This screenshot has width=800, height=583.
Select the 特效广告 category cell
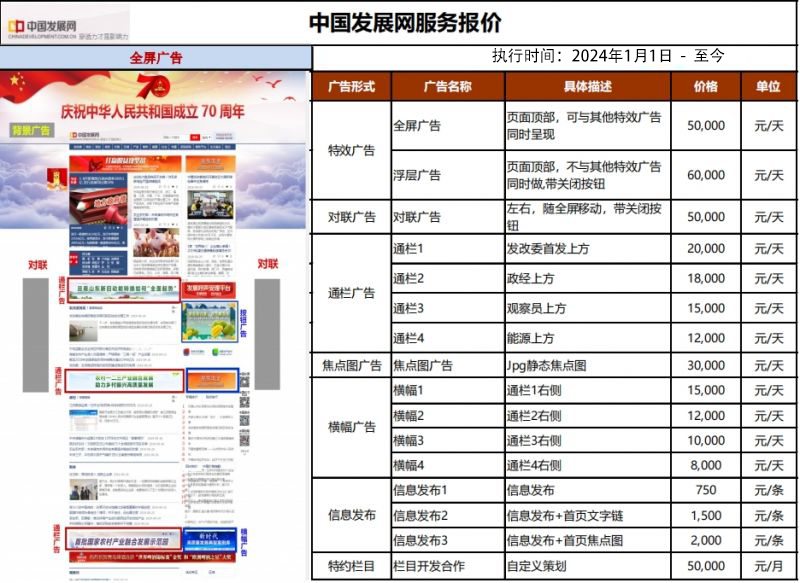(x=352, y=150)
